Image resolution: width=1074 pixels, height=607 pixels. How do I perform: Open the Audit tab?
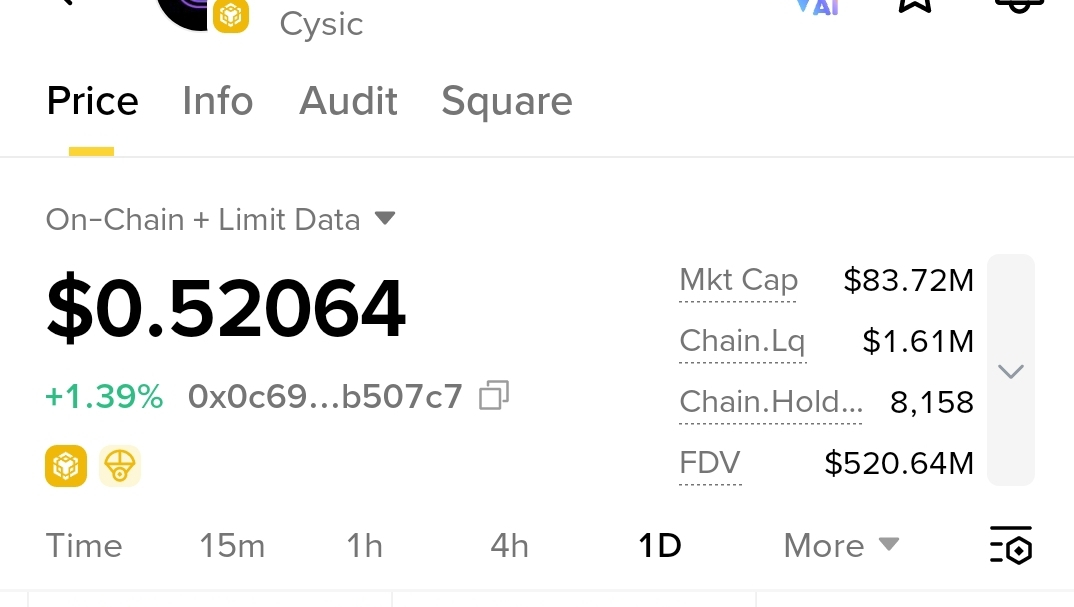pos(348,102)
